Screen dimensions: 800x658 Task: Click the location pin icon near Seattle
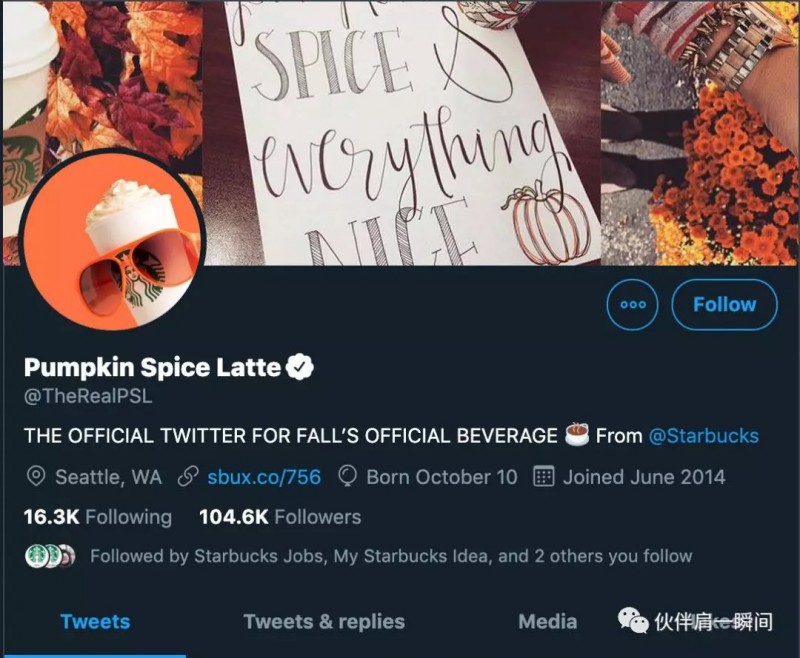[x=36, y=477]
